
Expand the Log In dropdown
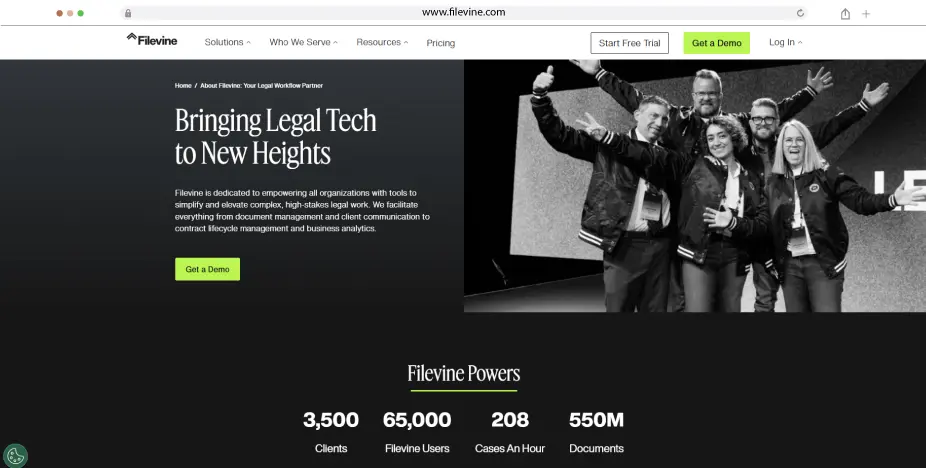pyautogui.click(x=785, y=42)
